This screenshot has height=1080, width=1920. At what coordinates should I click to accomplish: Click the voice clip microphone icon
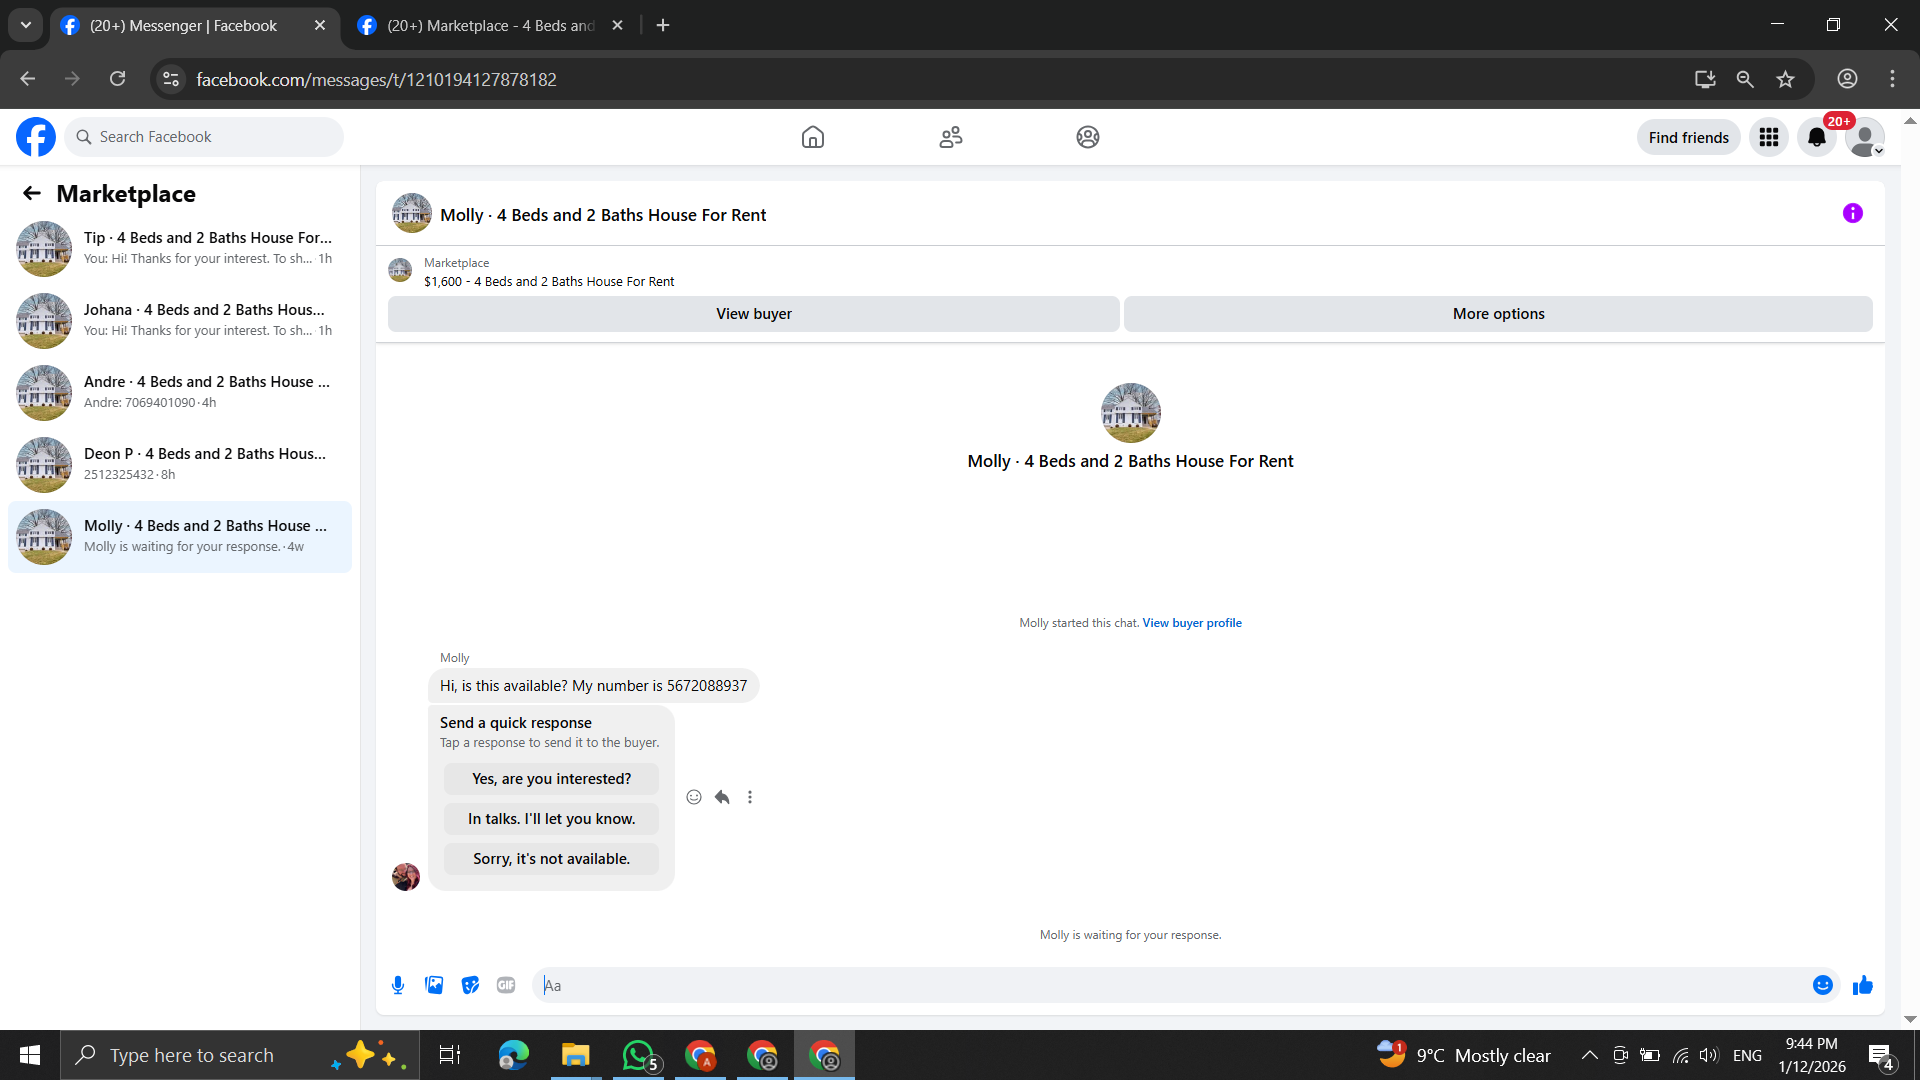tap(398, 985)
